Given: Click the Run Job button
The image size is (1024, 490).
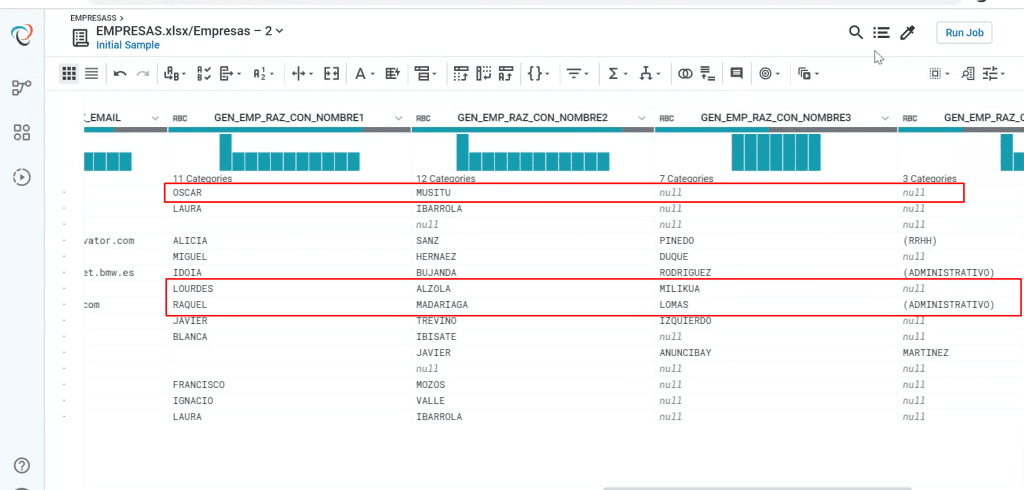Looking at the screenshot, I should (x=965, y=33).
